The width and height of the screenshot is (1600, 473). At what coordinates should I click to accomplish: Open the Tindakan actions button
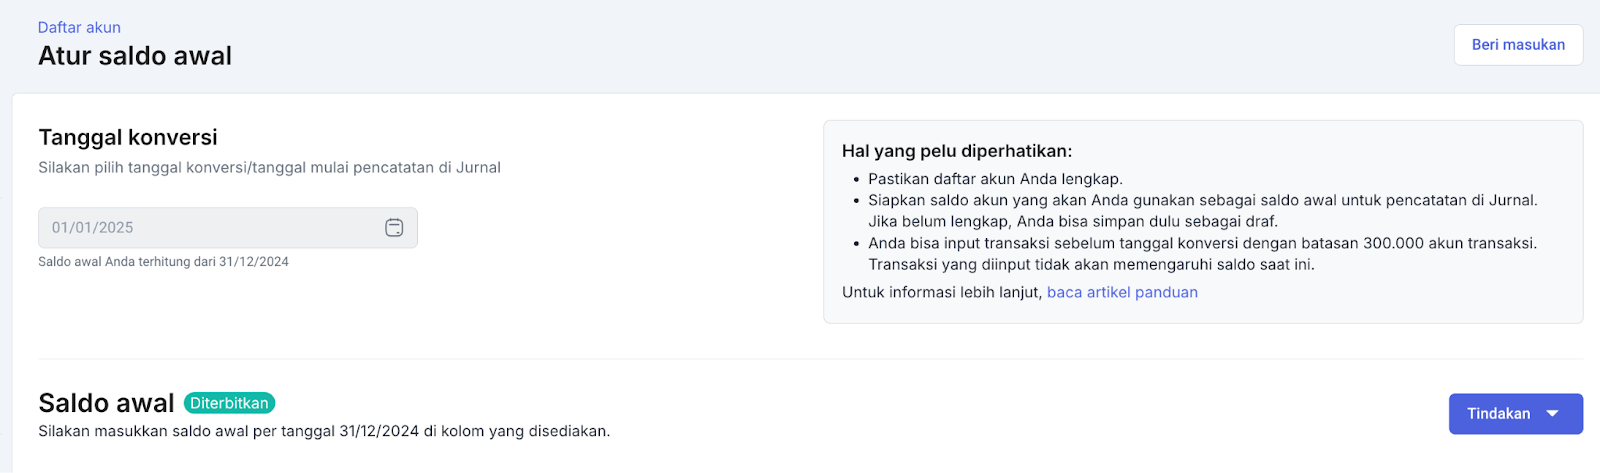[1499, 414]
